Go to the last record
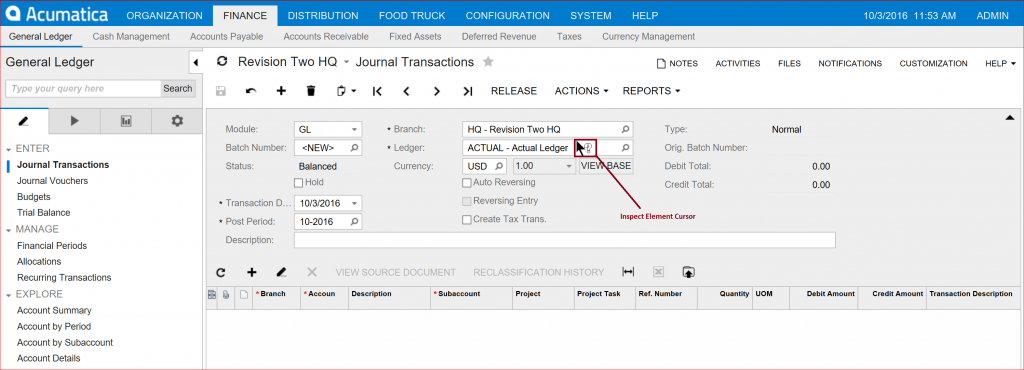This screenshot has height=370, width=1024. tap(468, 91)
